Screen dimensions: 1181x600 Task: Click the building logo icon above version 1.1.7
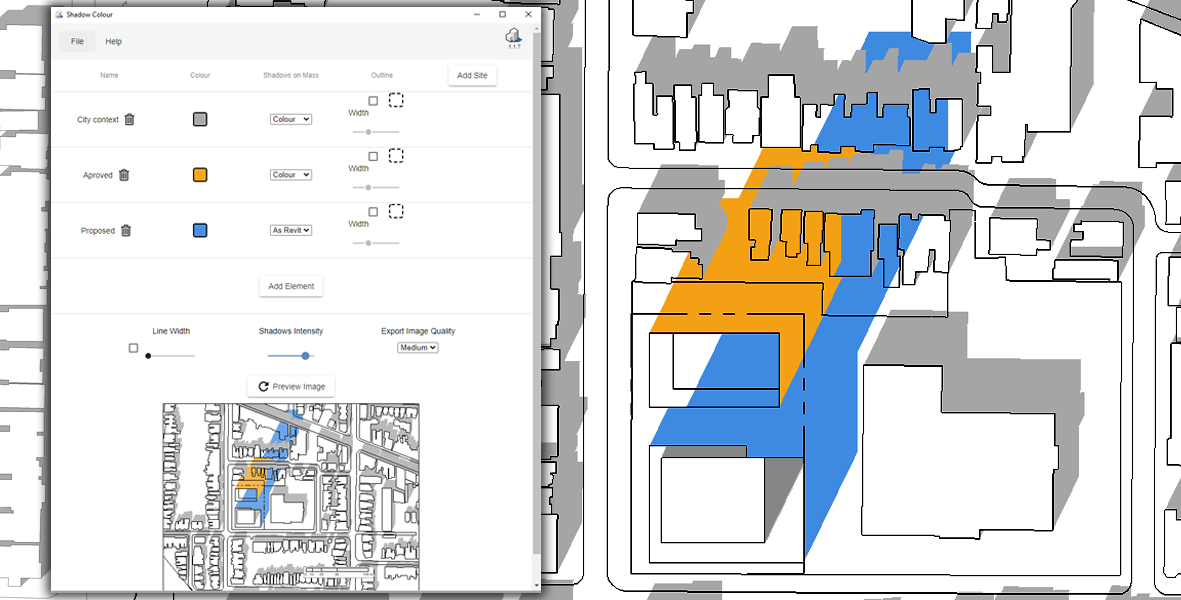pos(514,35)
